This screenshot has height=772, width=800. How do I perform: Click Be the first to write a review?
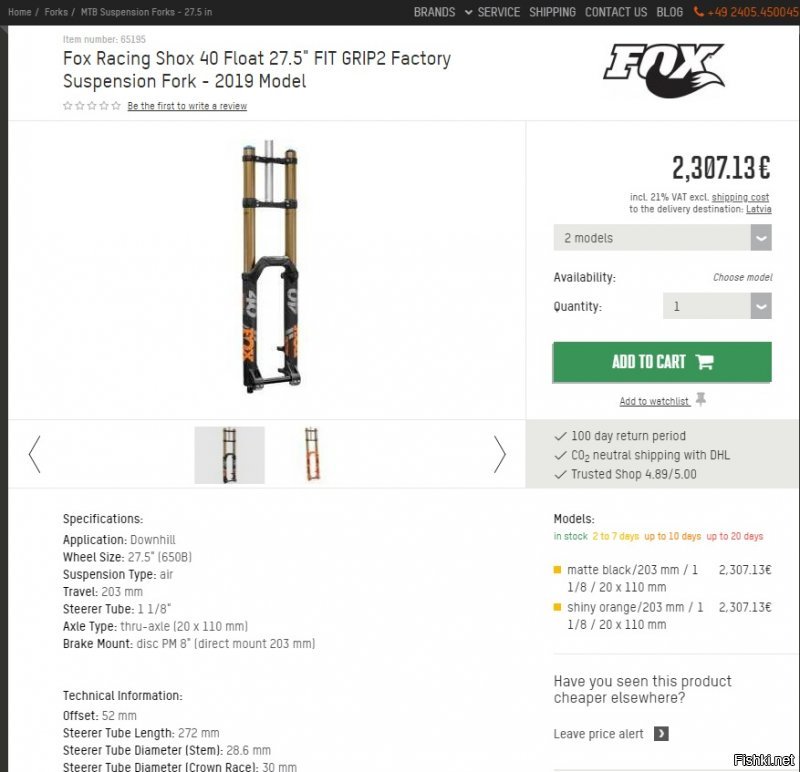pyautogui.click(x=187, y=106)
